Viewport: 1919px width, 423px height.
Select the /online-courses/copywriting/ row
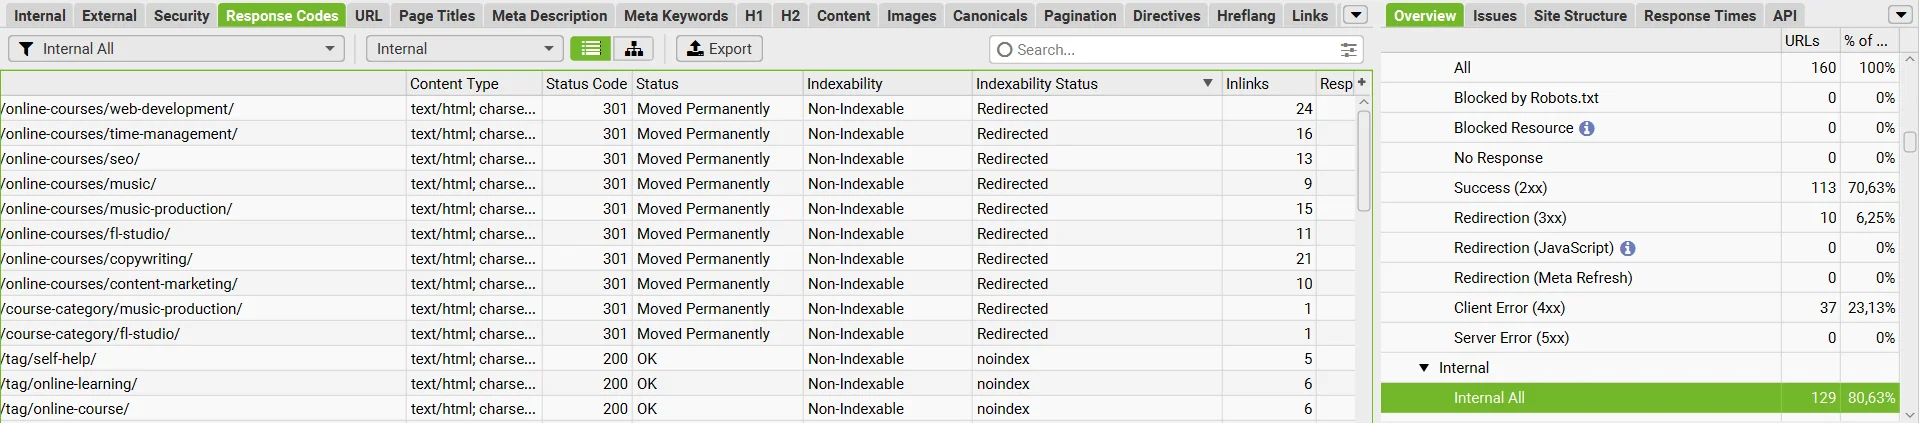coord(678,258)
